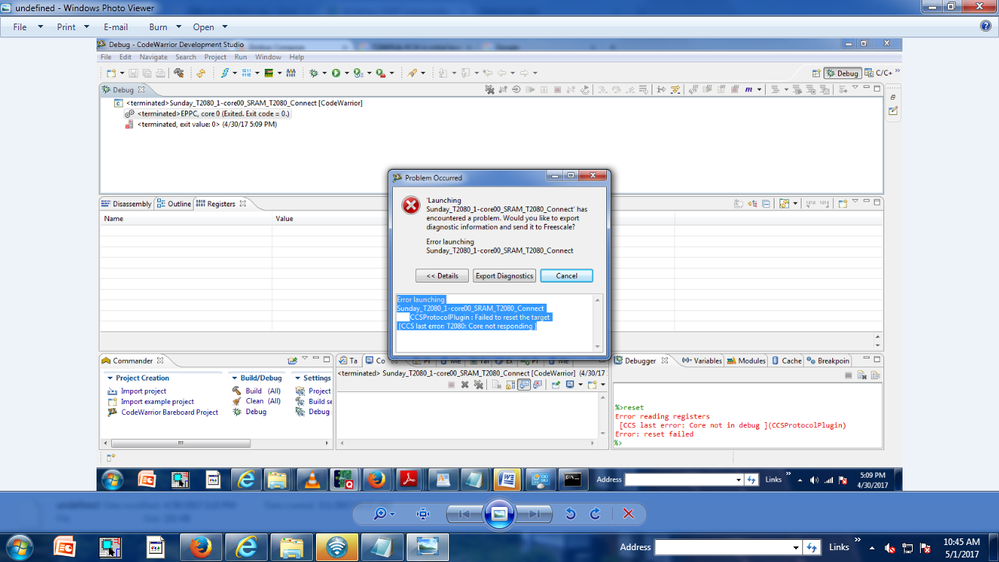Click the Build (All) link in Commander
This screenshot has width=999, height=562.
click(262, 391)
